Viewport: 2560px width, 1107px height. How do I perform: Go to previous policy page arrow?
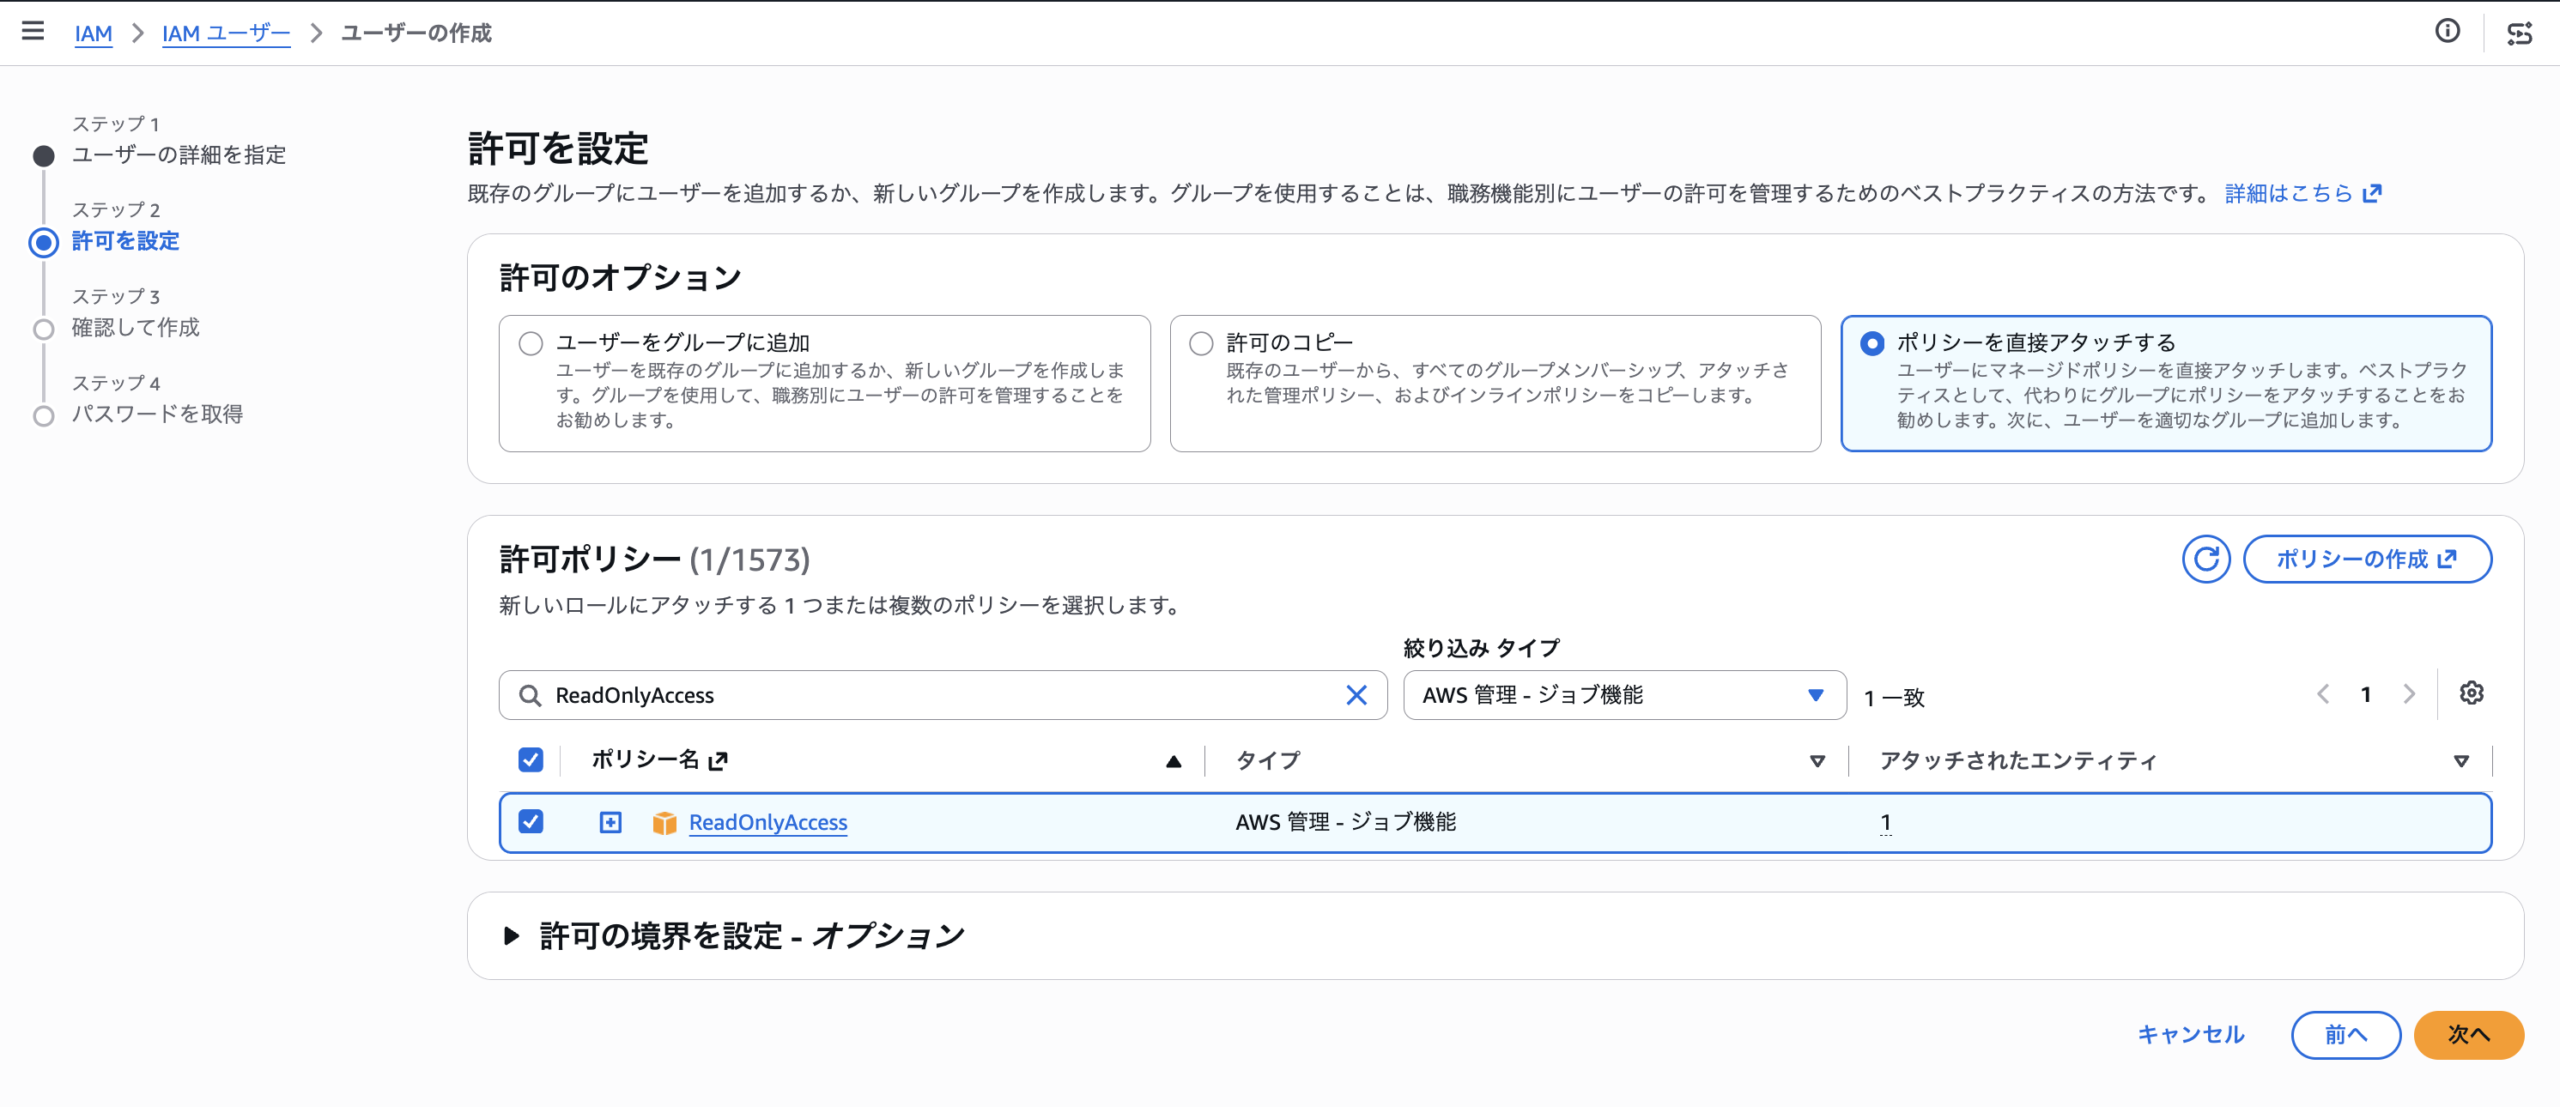click(2323, 694)
